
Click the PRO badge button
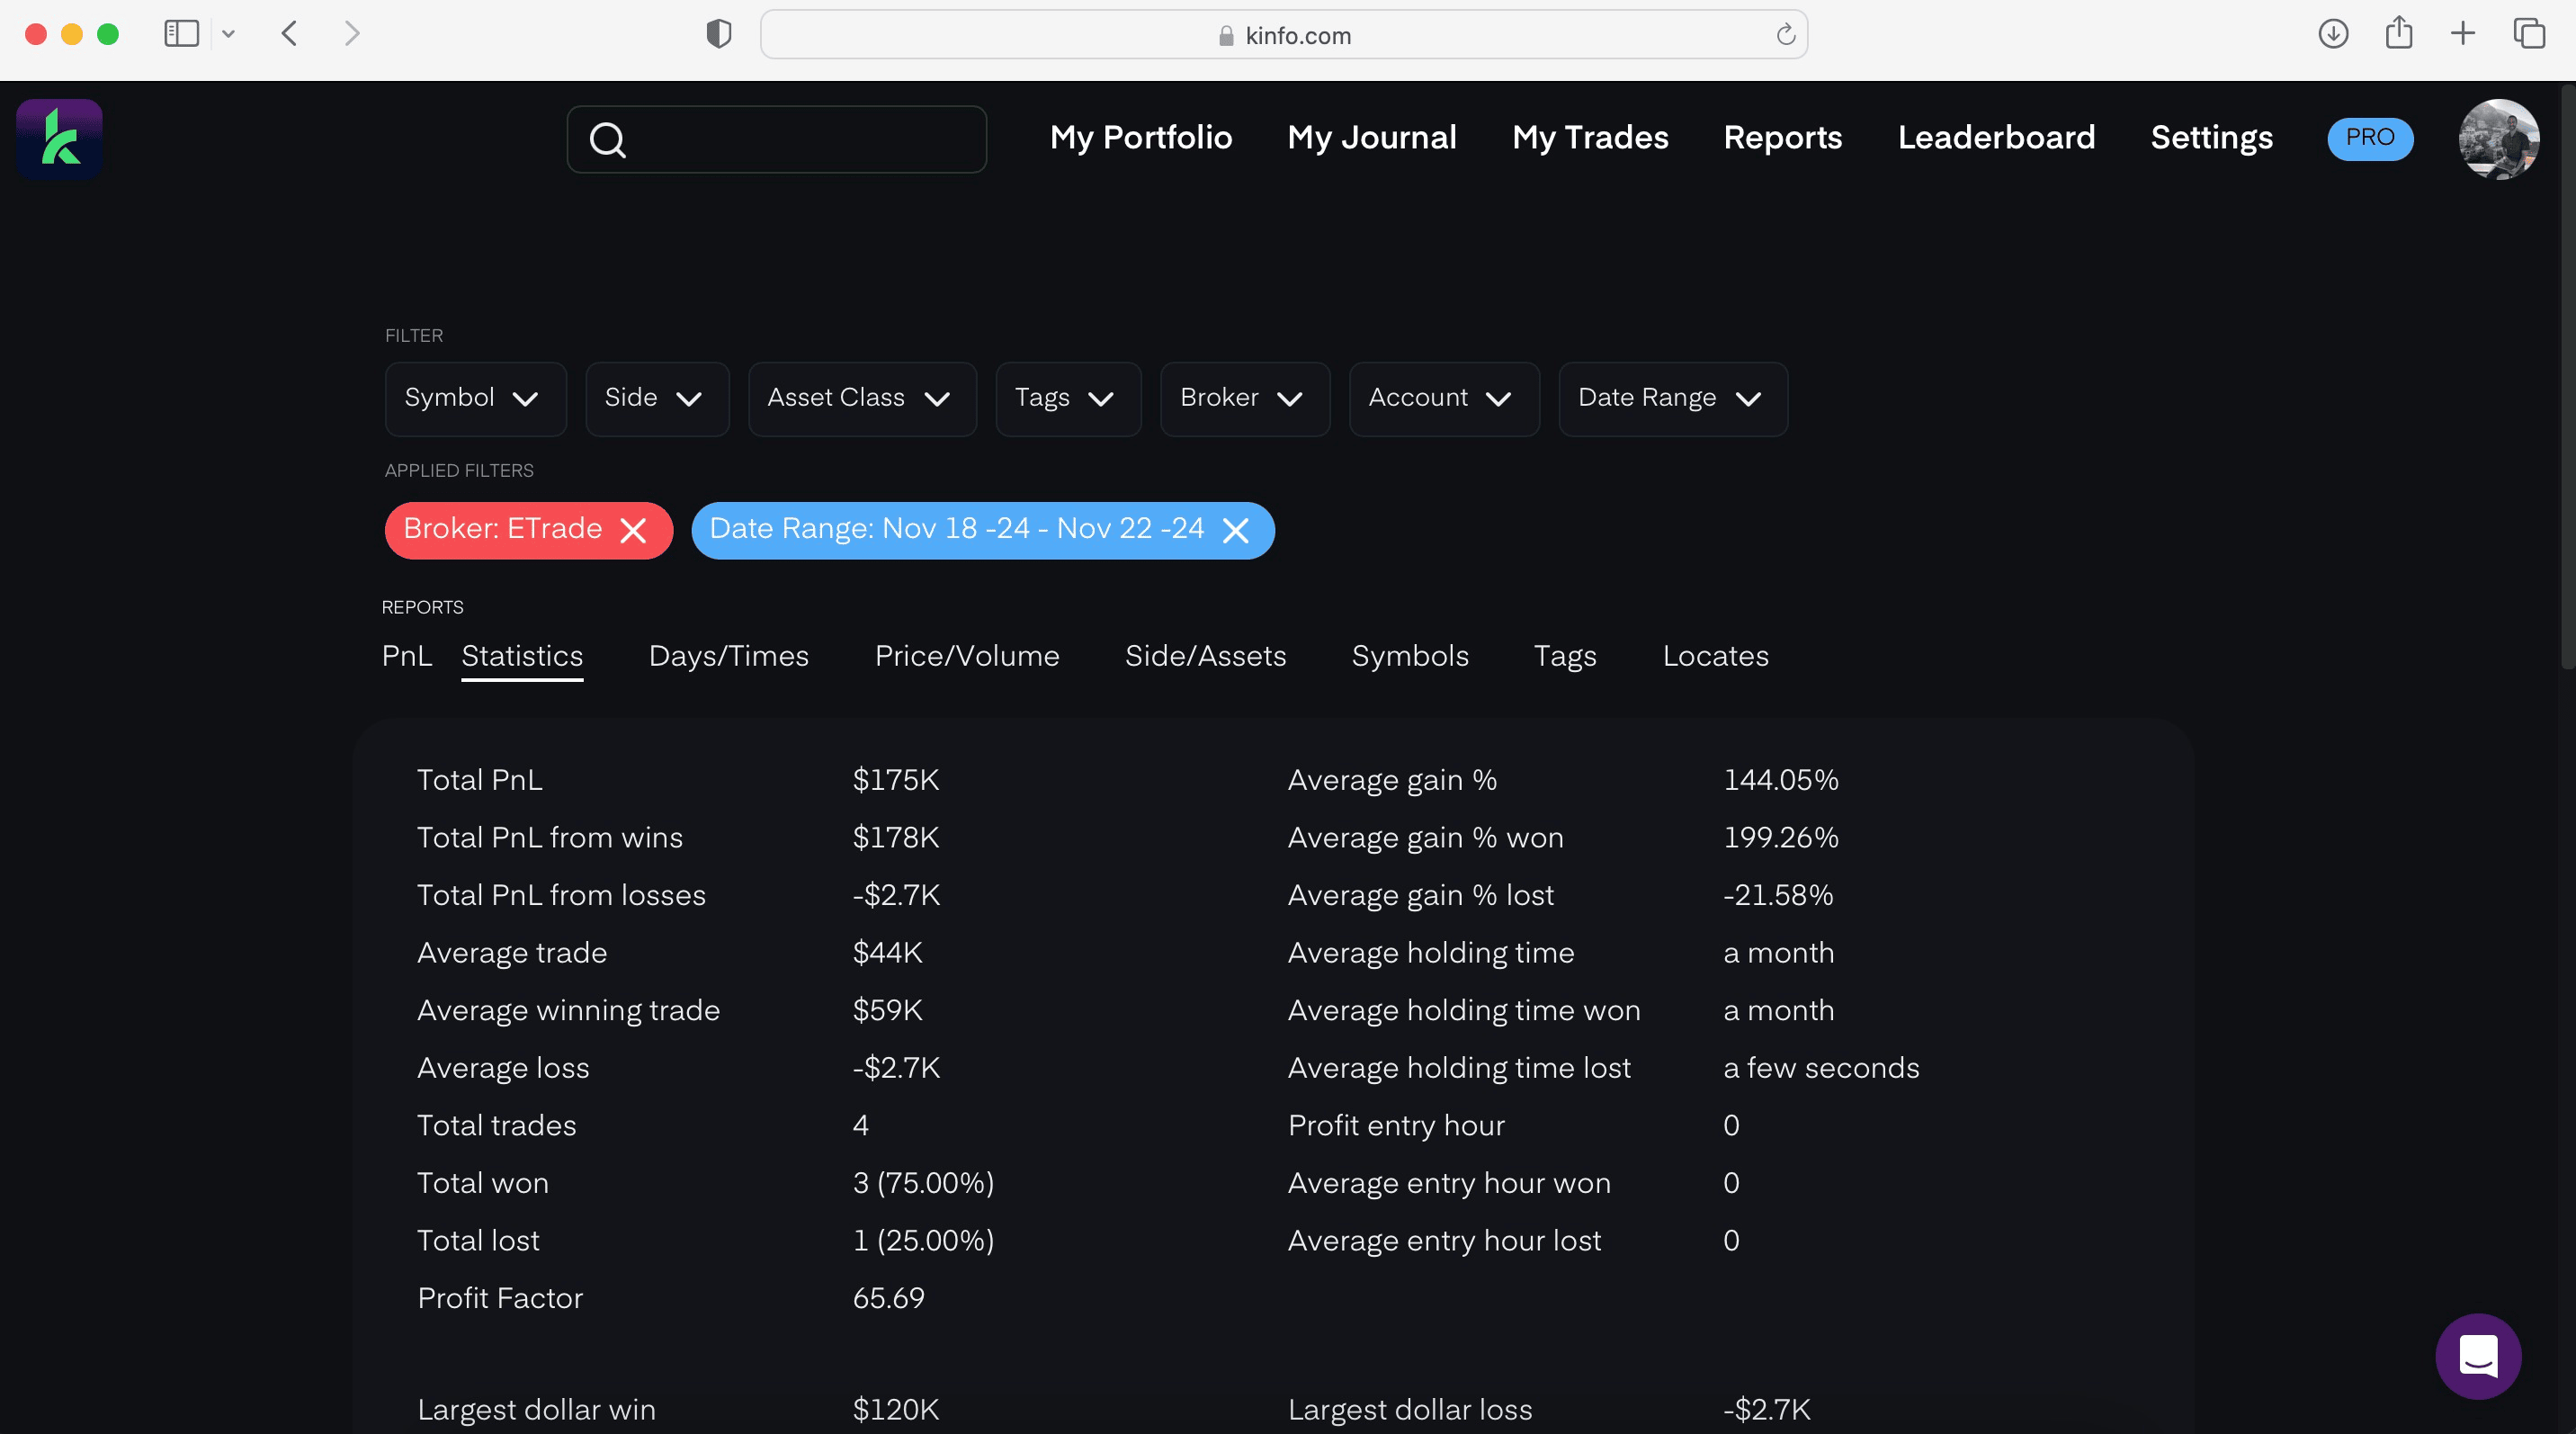pyautogui.click(x=2369, y=138)
